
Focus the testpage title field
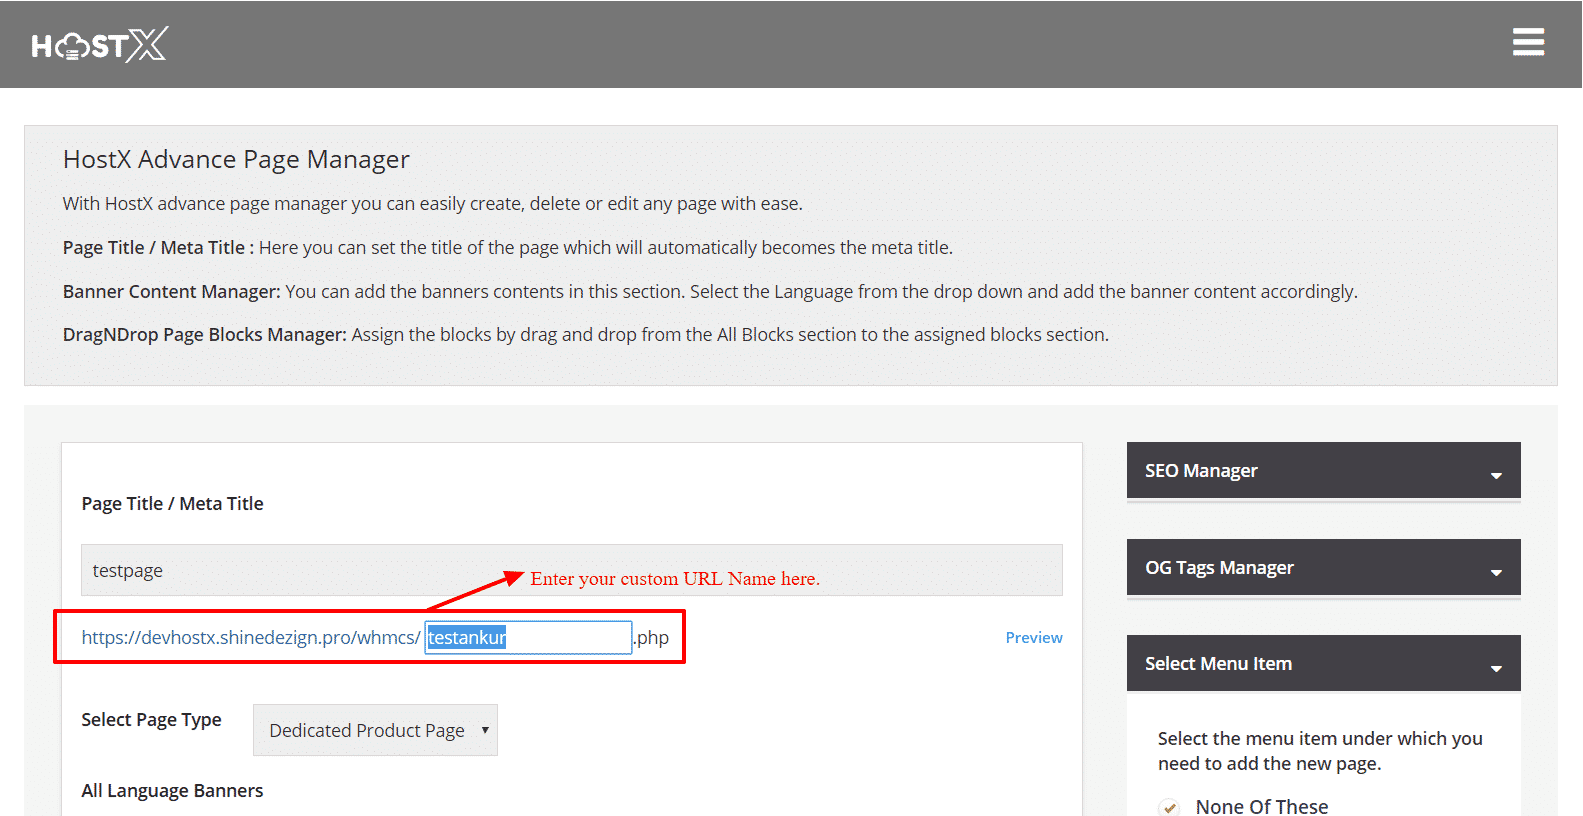point(571,571)
